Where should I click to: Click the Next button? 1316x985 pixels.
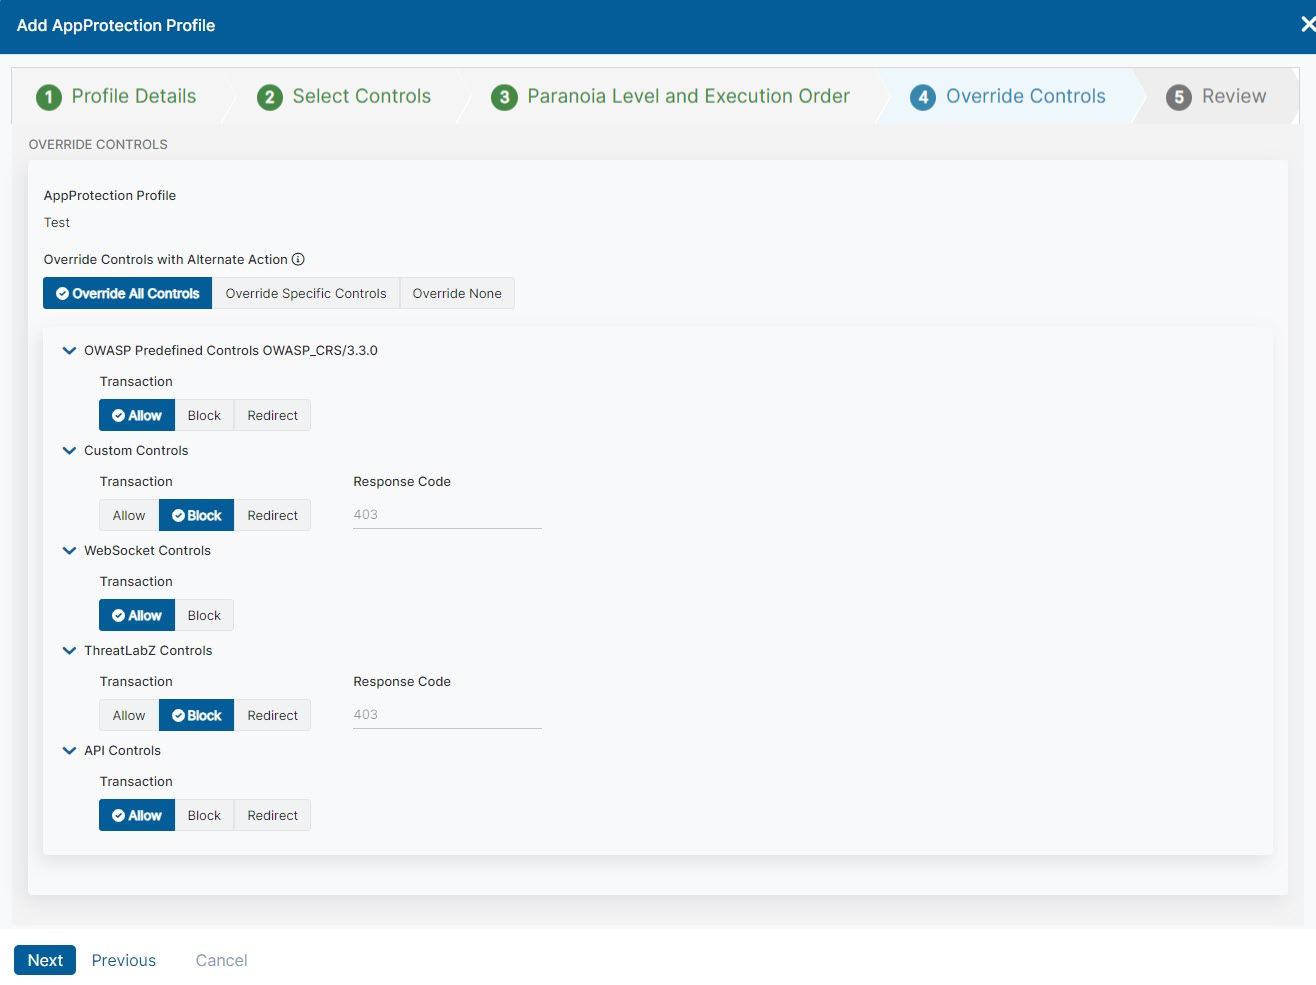pyautogui.click(x=45, y=960)
